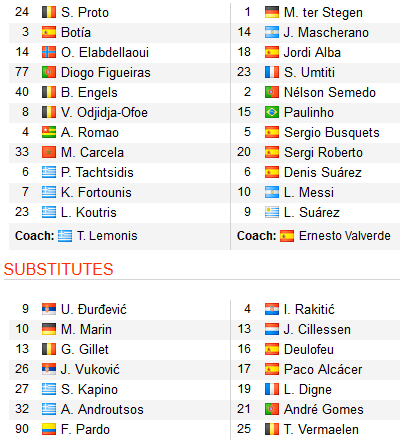Click the Colombian flag beside F. Pardo
Screen dimensions: 403x444
click(x=49, y=429)
